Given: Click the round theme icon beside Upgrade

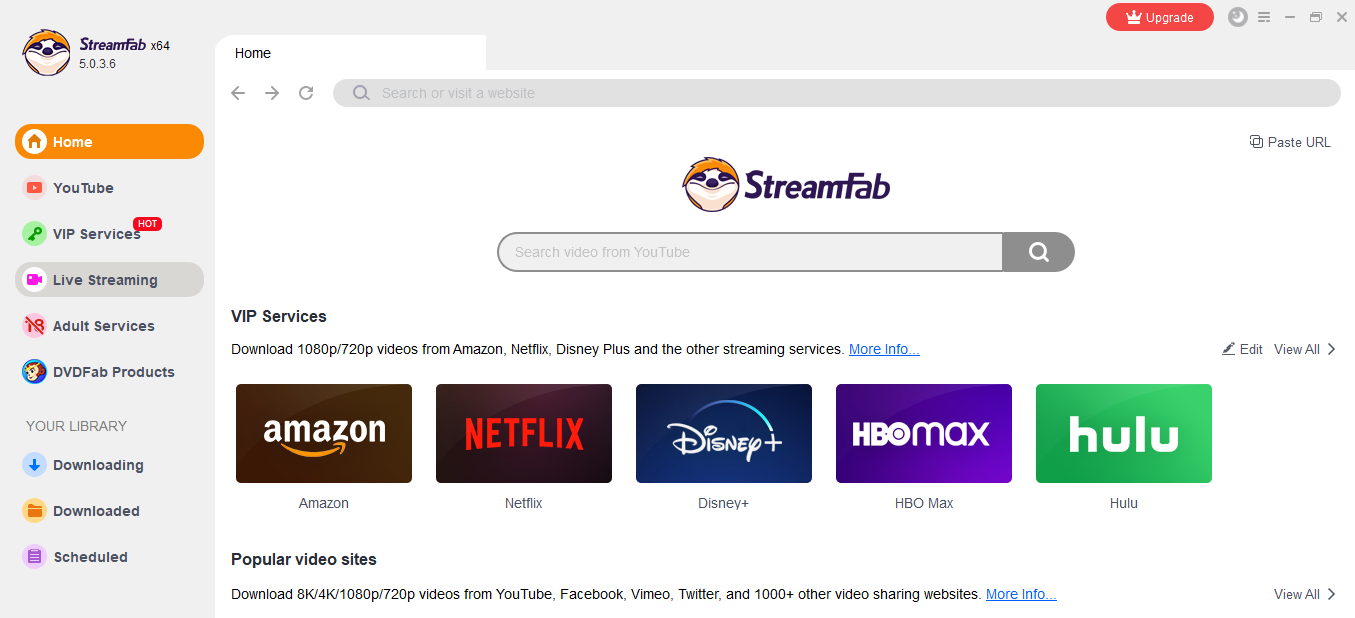Looking at the screenshot, I should pyautogui.click(x=1238, y=17).
